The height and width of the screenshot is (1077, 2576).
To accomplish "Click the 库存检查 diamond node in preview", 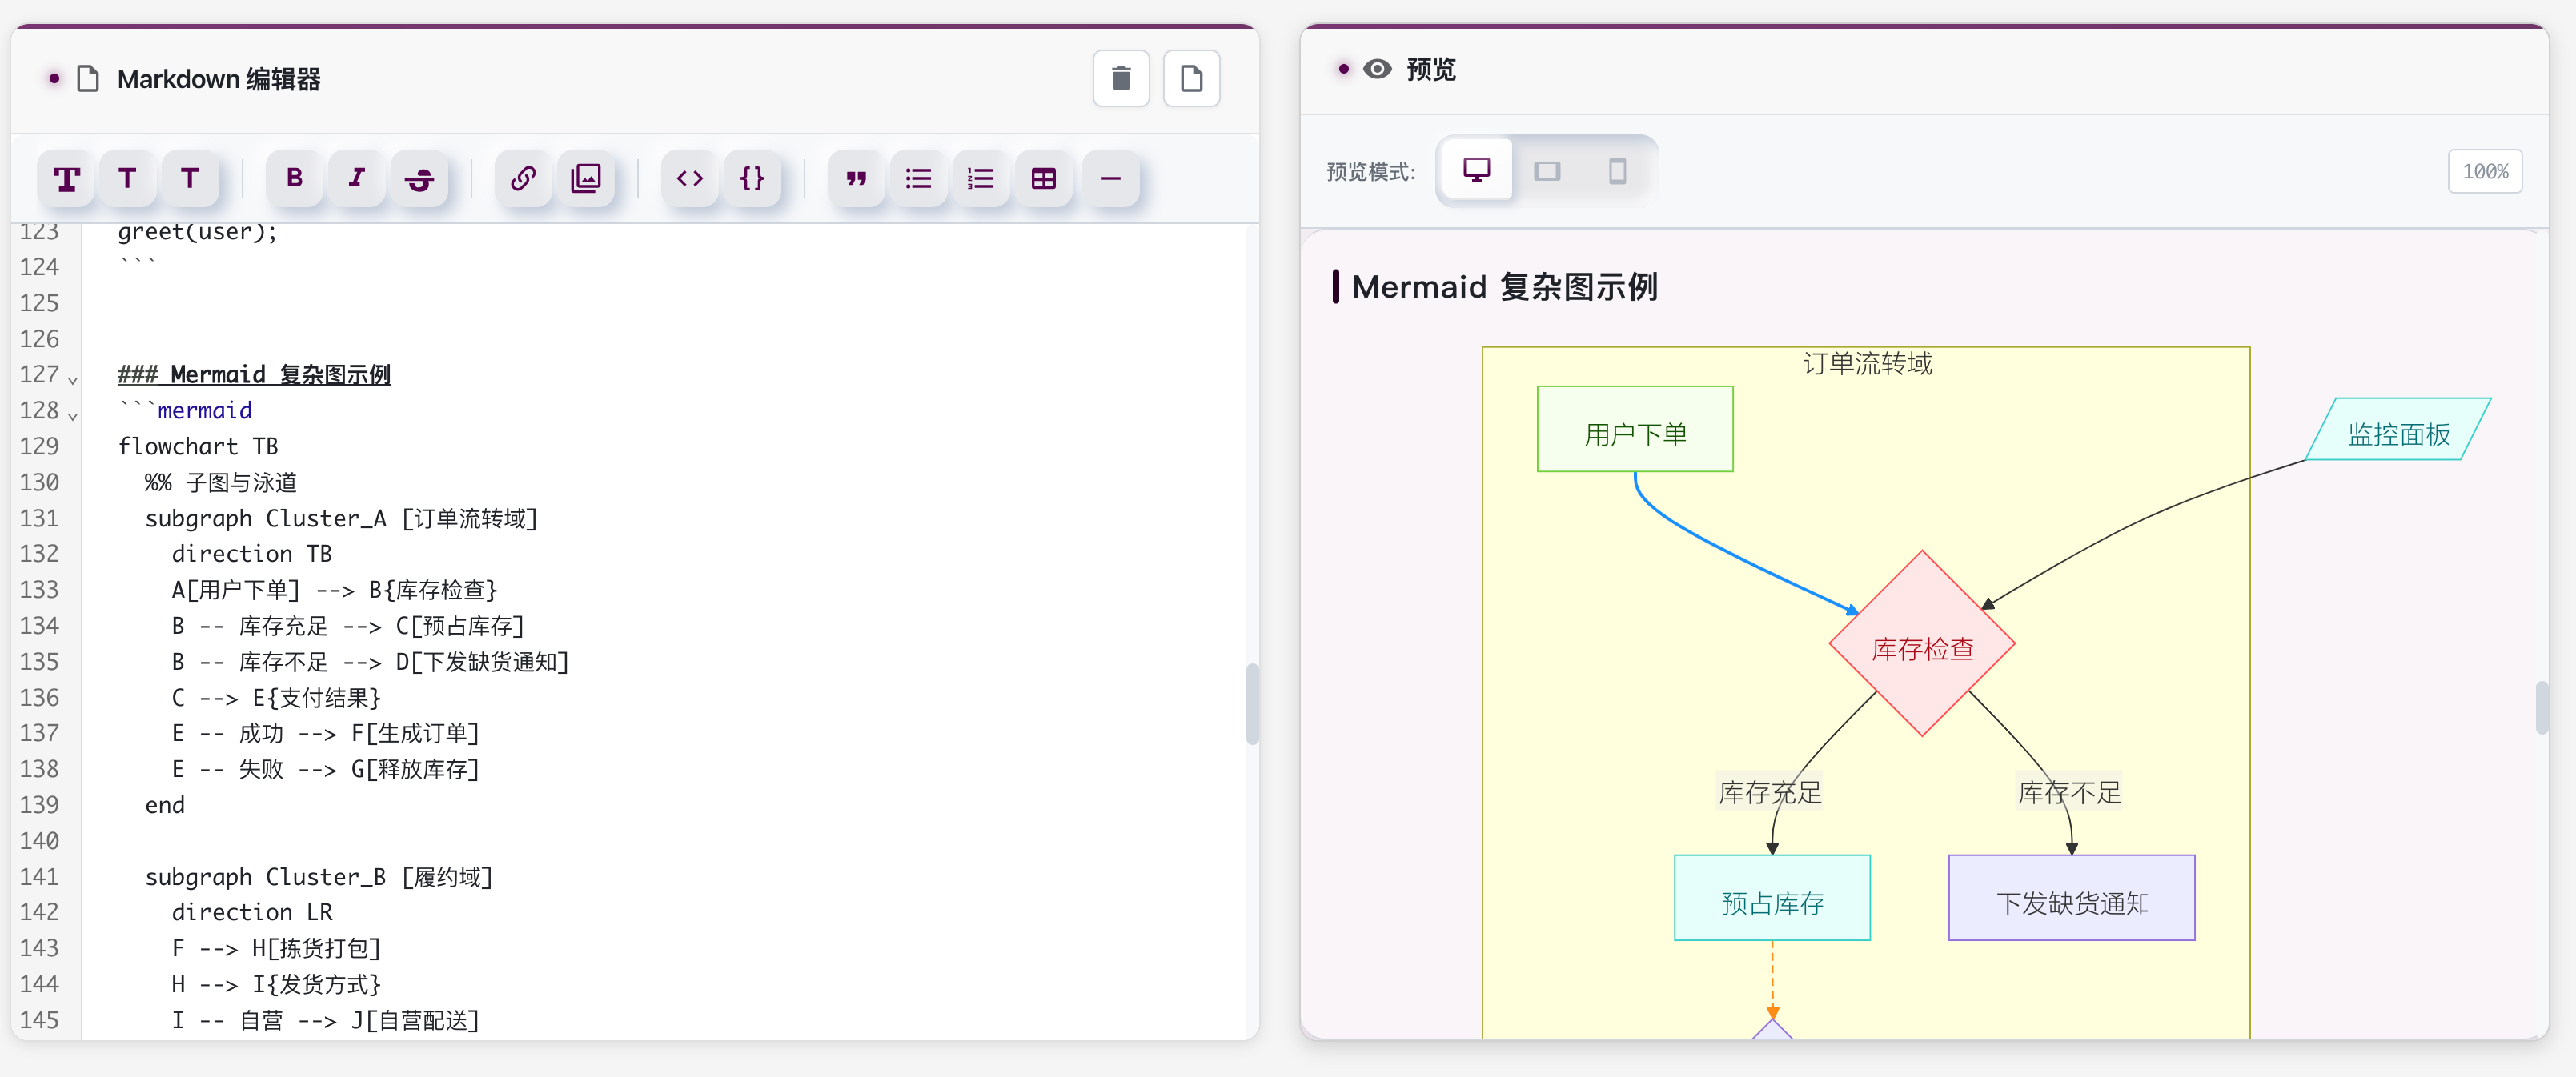I will tap(1921, 647).
